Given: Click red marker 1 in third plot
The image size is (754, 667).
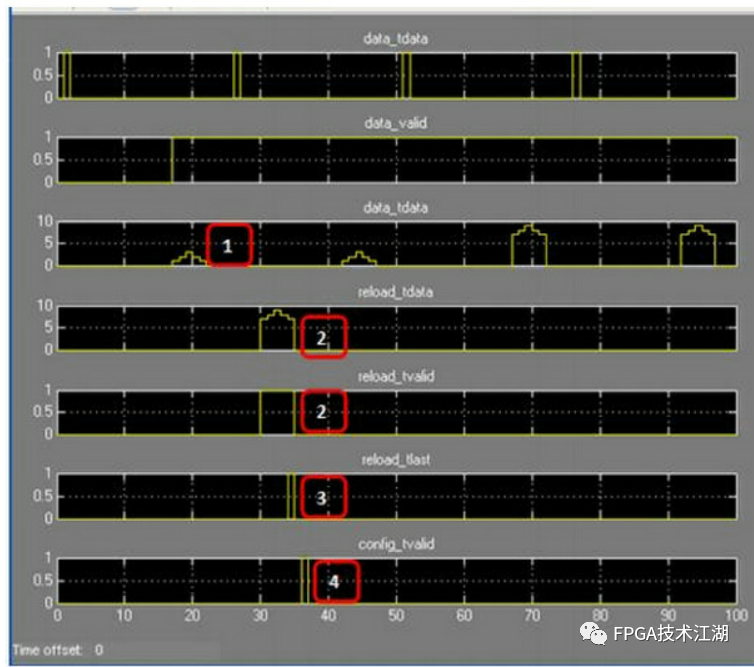Looking at the screenshot, I should tap(228, 245).
